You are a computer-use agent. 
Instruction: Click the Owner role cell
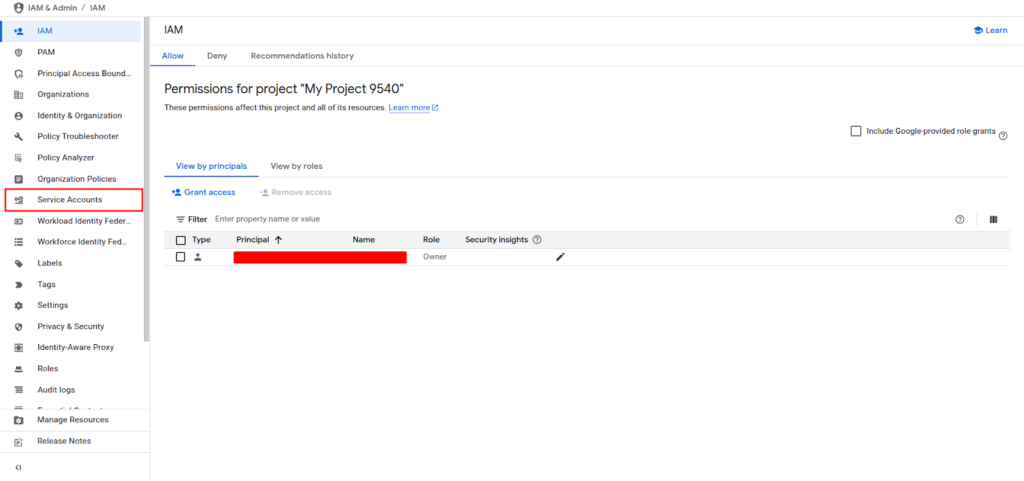434,257
